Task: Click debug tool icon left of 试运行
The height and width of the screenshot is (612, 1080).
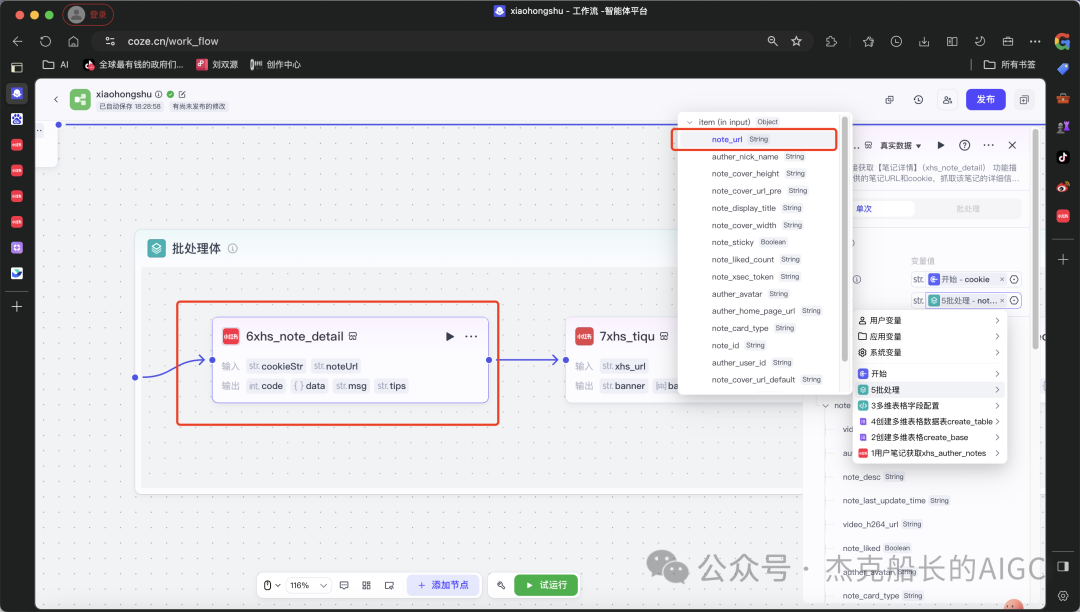Action: click(501, 585)
